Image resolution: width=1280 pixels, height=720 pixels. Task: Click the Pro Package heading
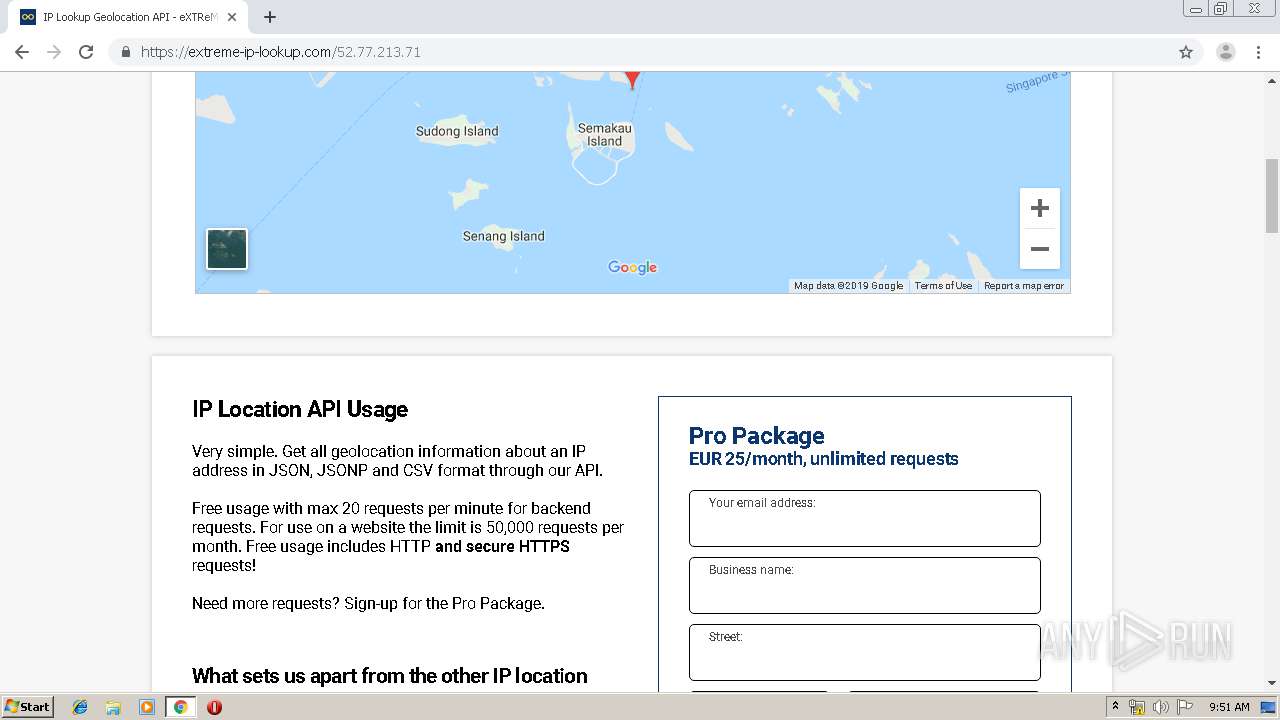(757, 436)
